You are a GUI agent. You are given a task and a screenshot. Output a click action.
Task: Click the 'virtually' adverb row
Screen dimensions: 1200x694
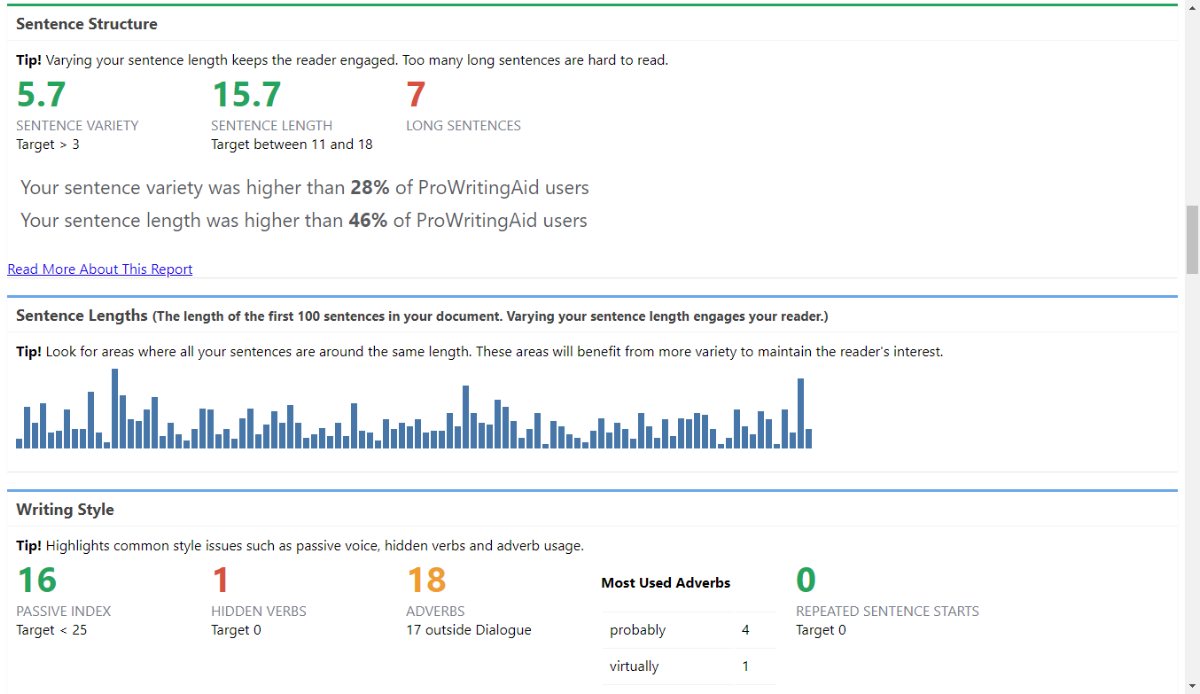pyautogui.click(x=689, y=666)
